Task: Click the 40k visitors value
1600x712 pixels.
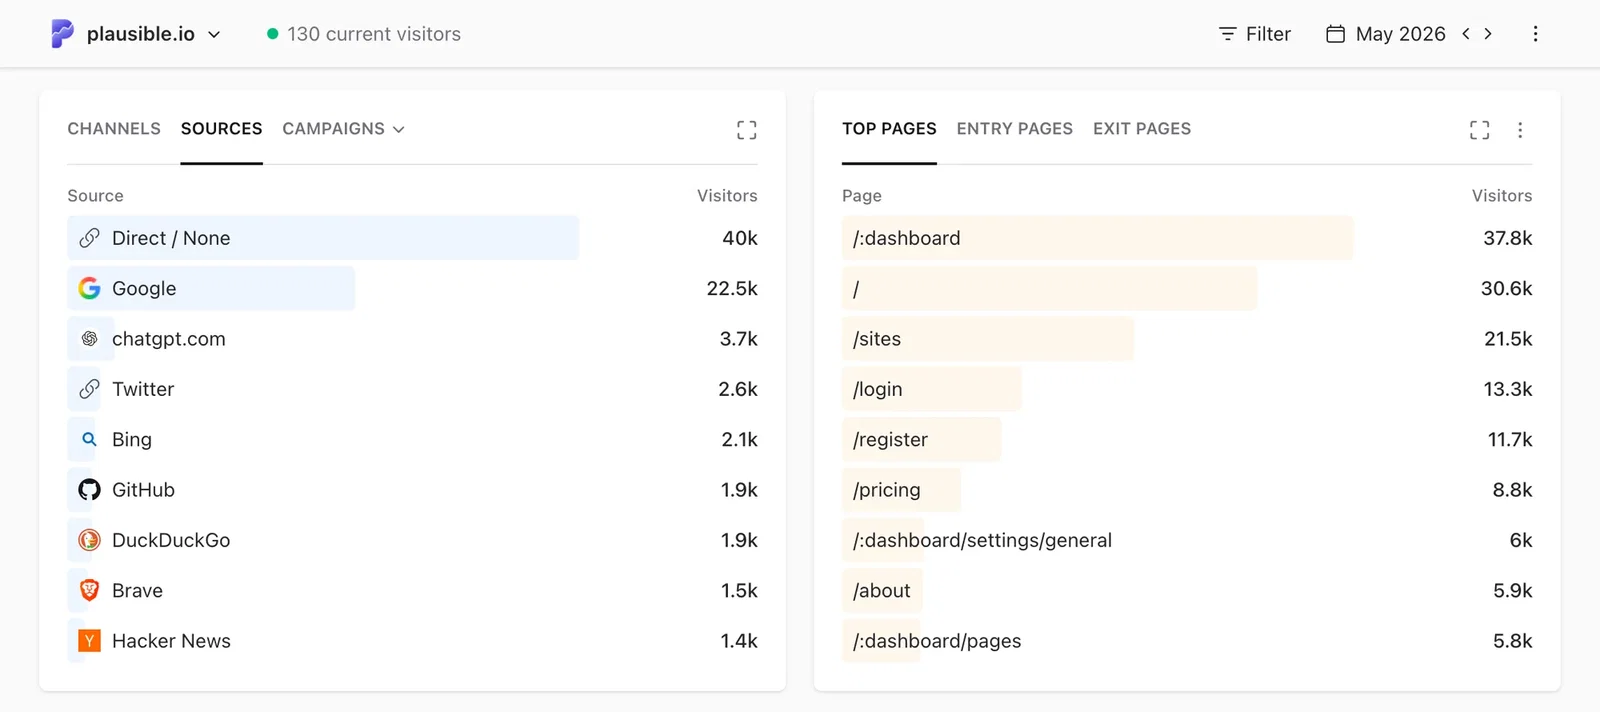Action: [x=740, y=238]
